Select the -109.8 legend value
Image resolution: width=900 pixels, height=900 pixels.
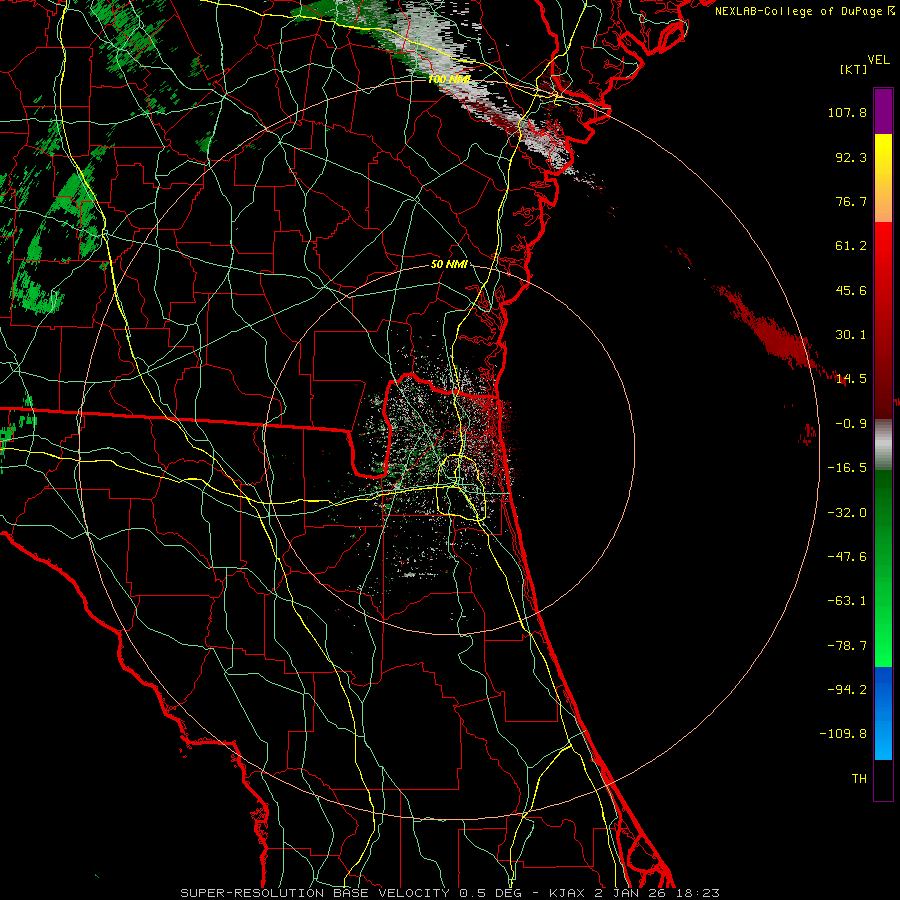[843, 734]
